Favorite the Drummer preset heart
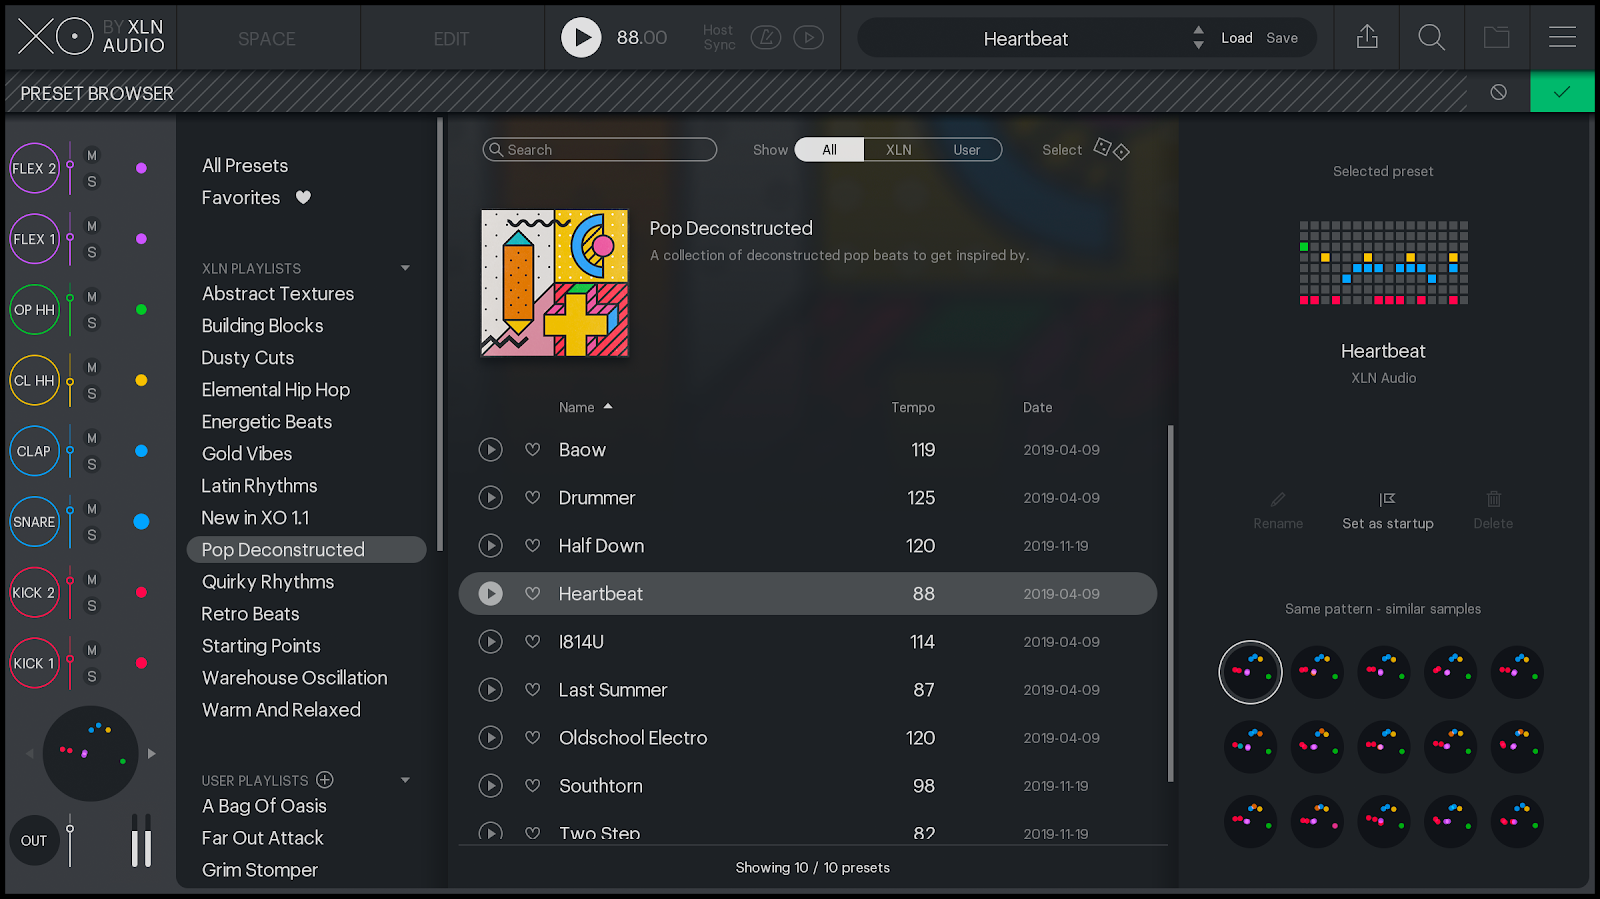Image resolution: width=1600 pixels, height=899 pixels. pos(533,498)
